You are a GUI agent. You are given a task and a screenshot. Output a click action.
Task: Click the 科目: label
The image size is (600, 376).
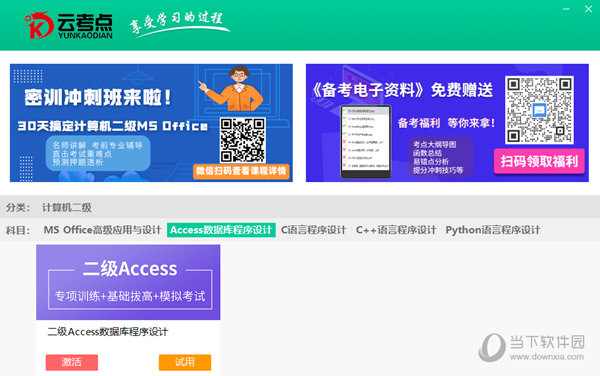pos(18,230)
